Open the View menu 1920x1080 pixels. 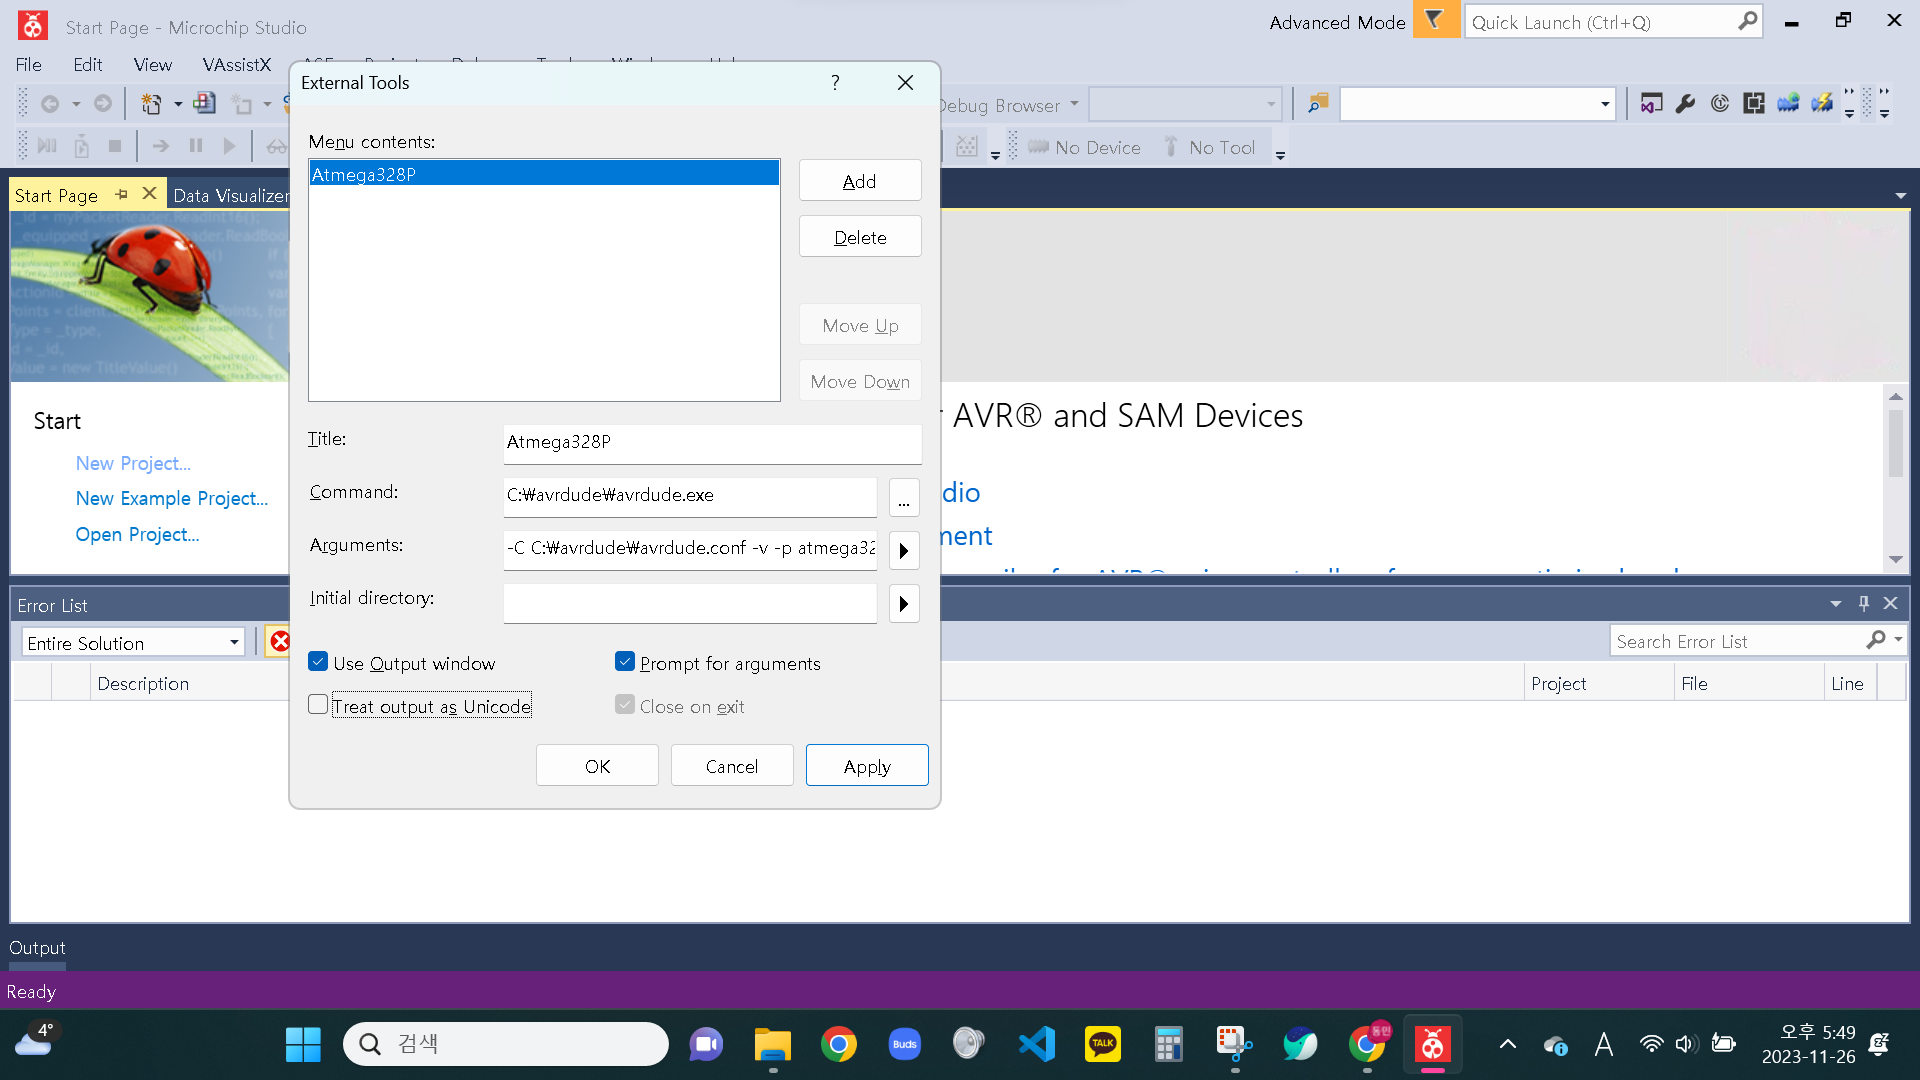(x=152, y=65)
